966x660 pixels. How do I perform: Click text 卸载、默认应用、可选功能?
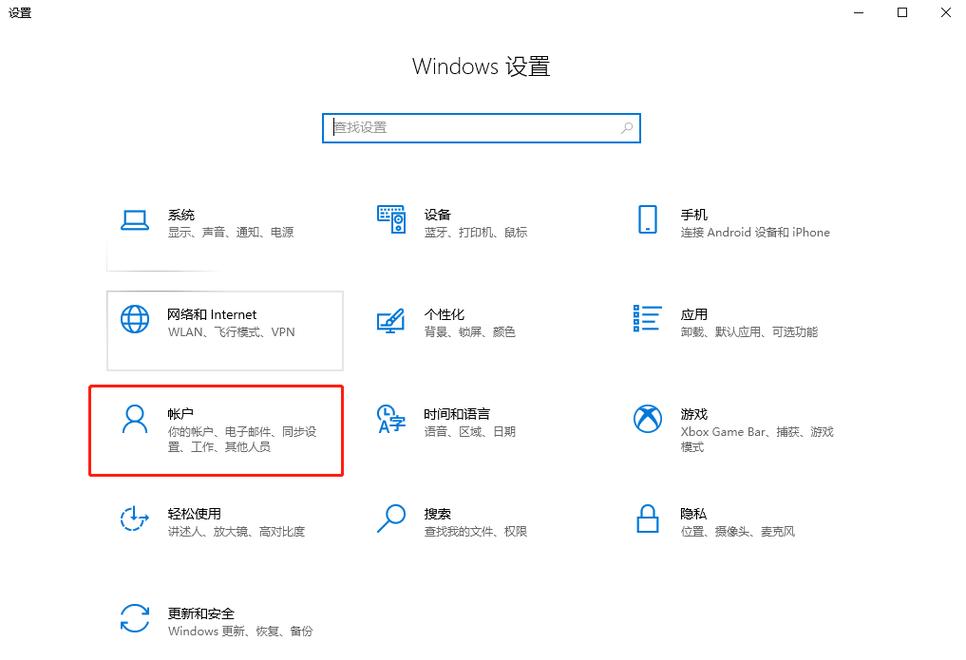click(749, 332)
